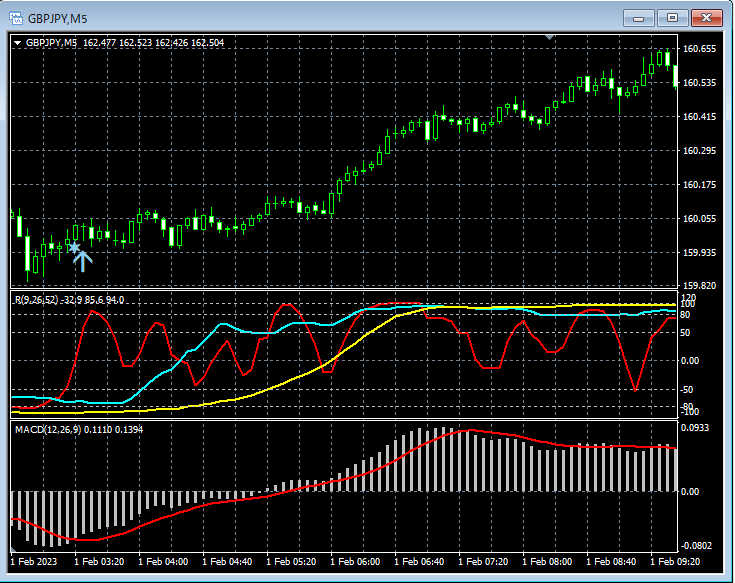Click the 159.820 price scale label
The image size is (735, 583).
pos(699,285)
